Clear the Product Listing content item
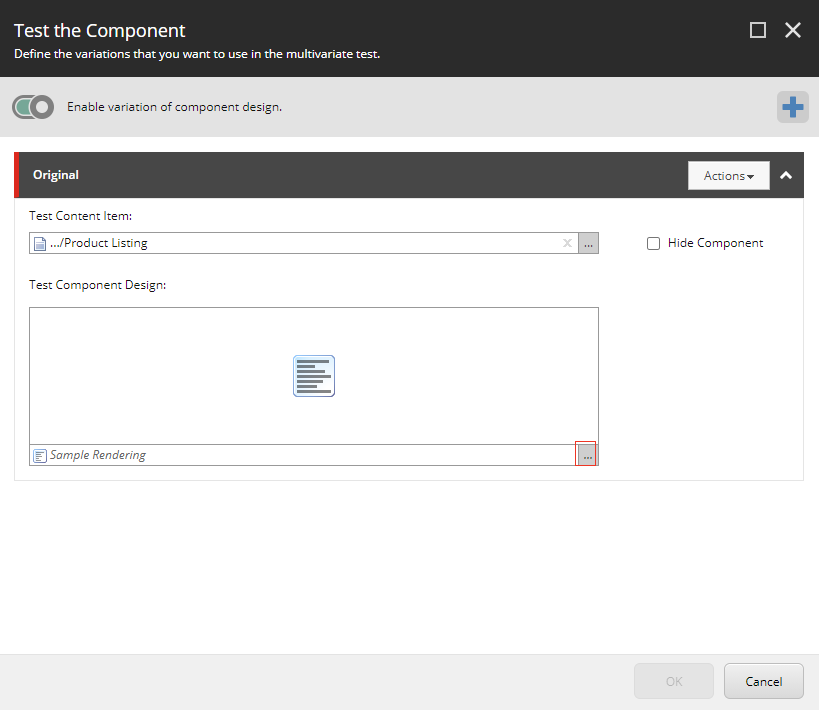 pos(567,243)
